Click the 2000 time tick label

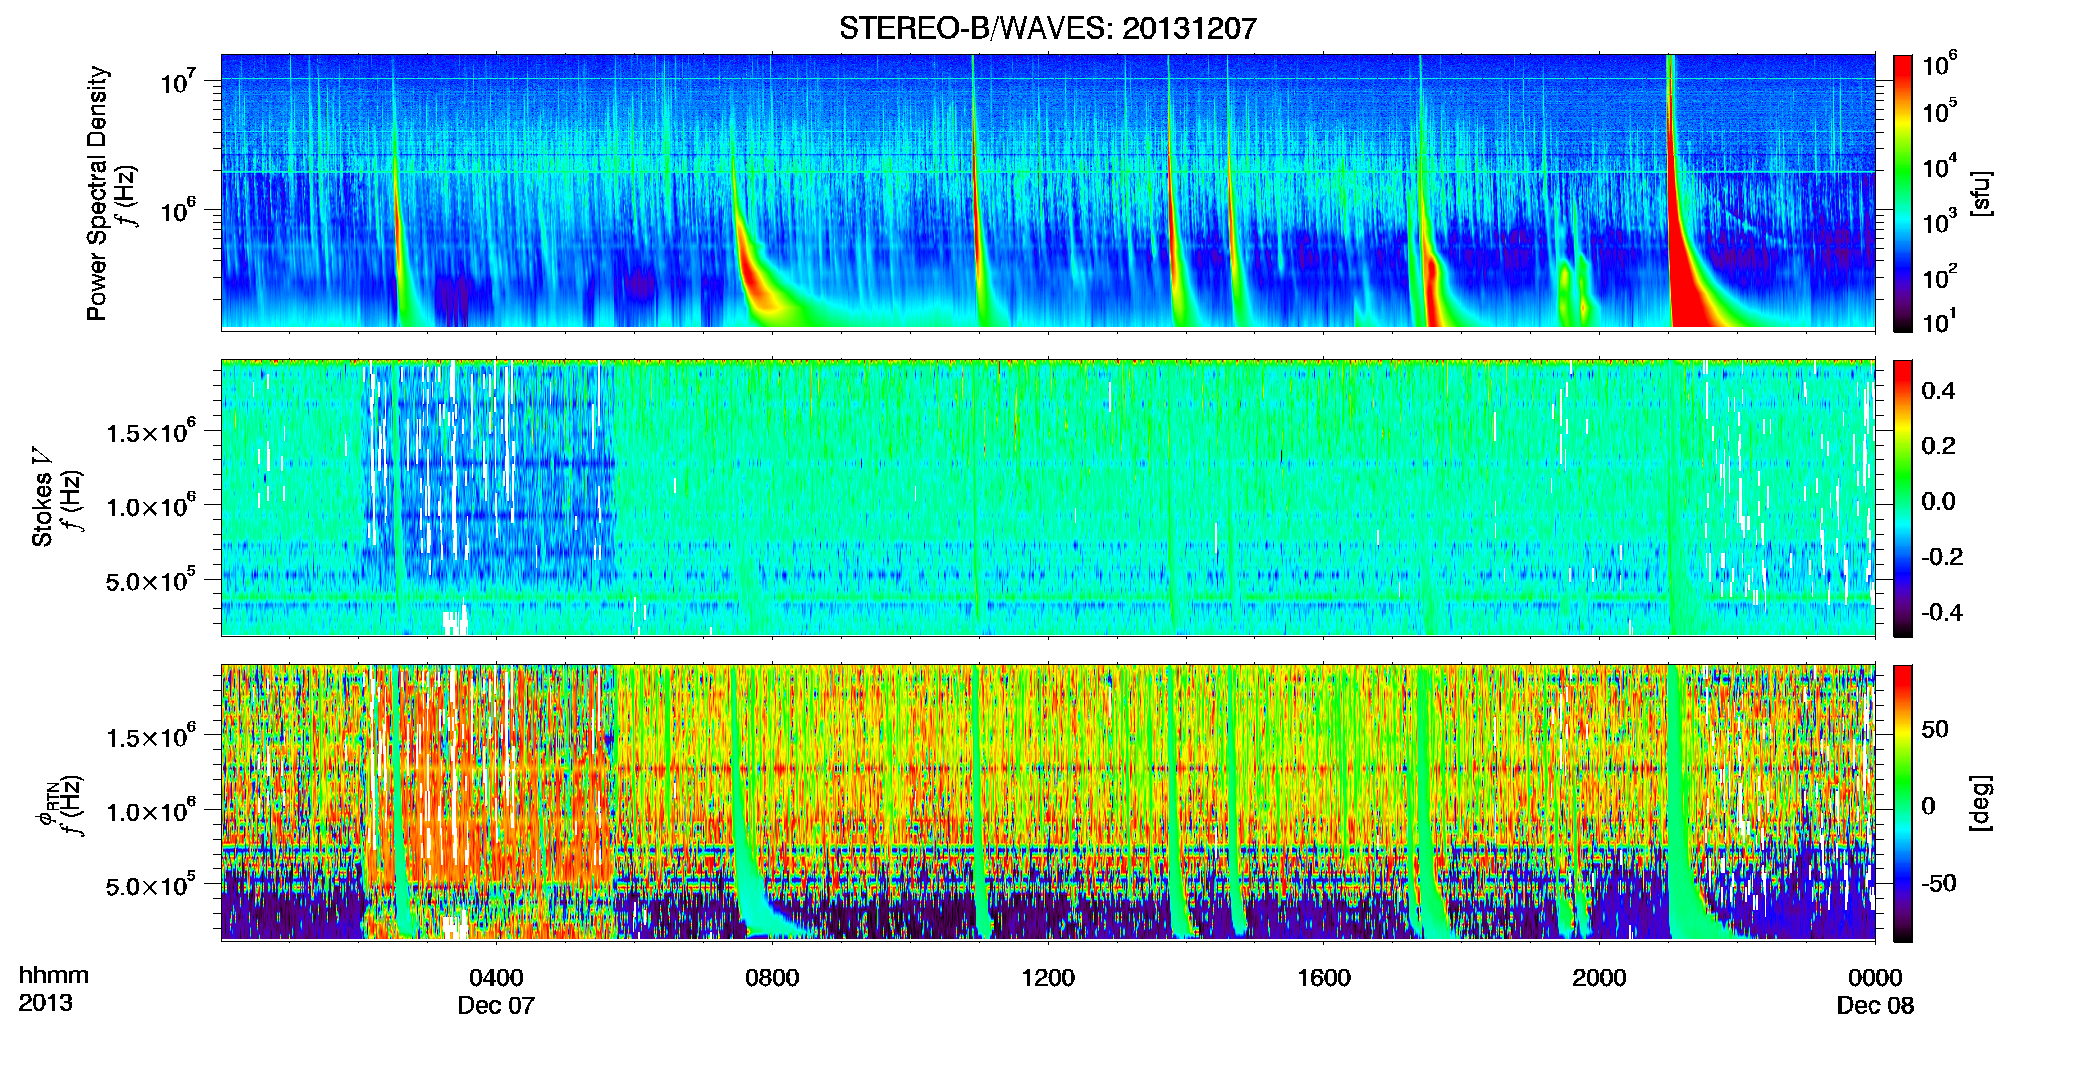tap(1599, 977)
